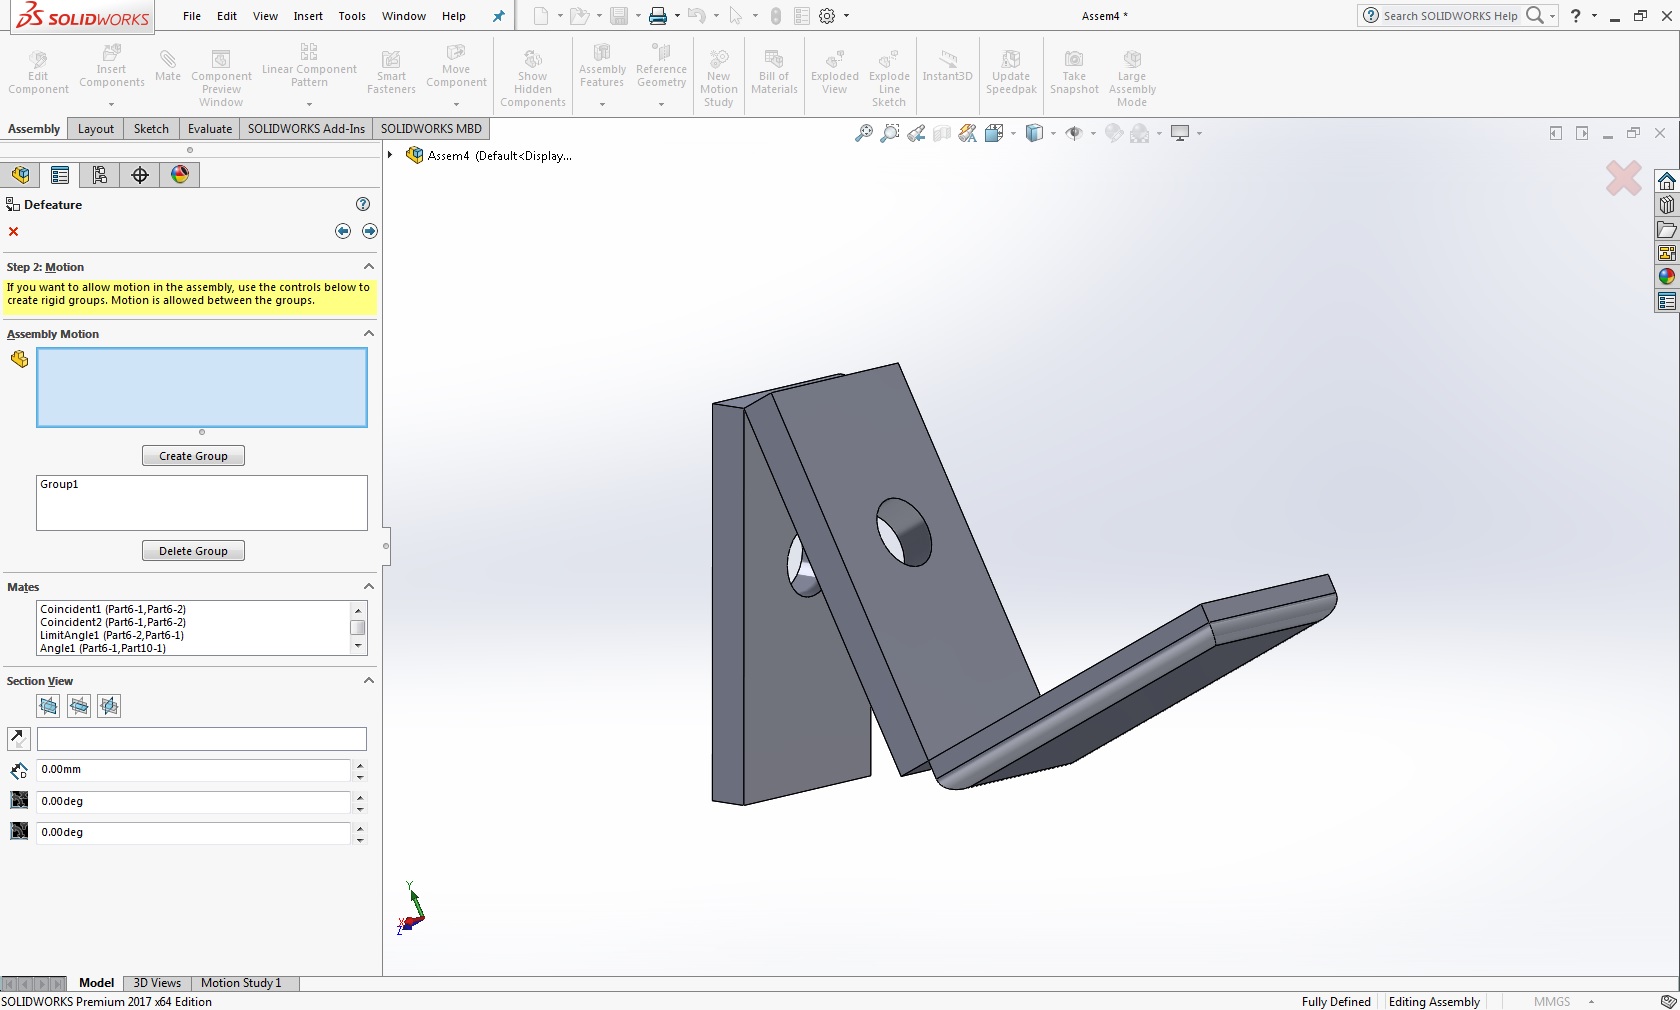
Task: Expand the Assem4 feature tree node
Action: point(391,155)
